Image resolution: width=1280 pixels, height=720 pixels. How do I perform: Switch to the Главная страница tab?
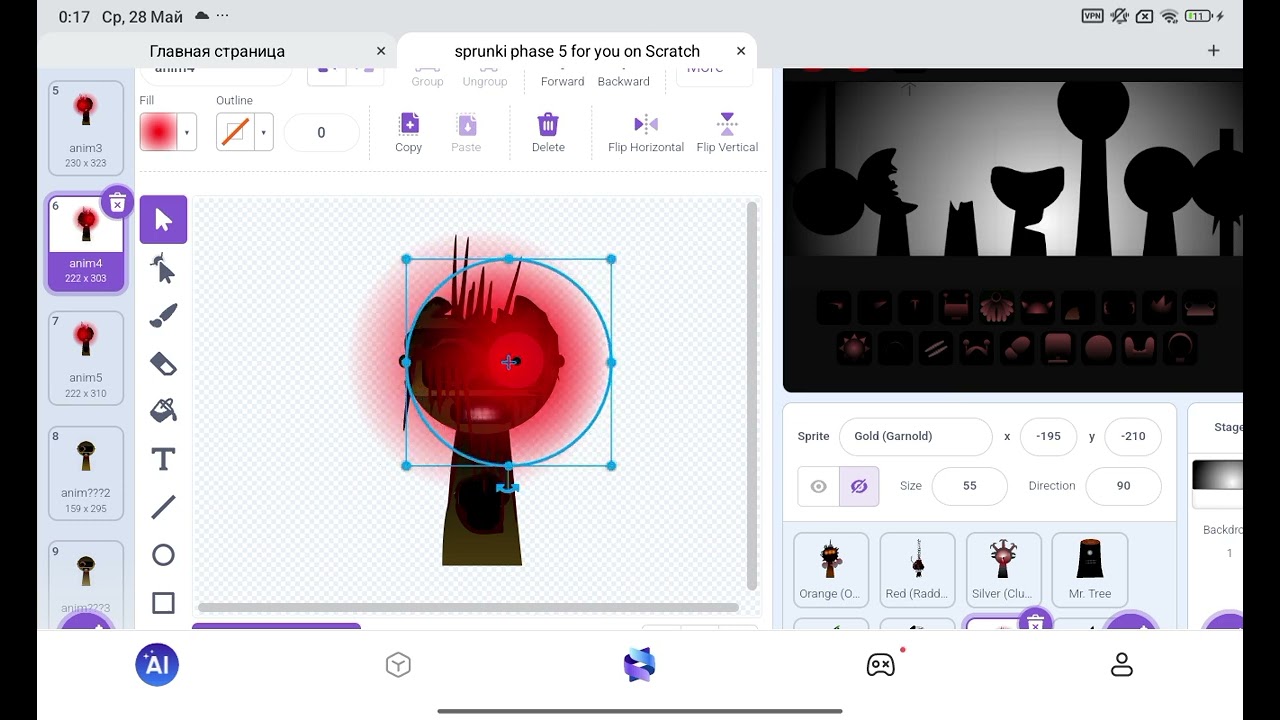tap(217, 51)
